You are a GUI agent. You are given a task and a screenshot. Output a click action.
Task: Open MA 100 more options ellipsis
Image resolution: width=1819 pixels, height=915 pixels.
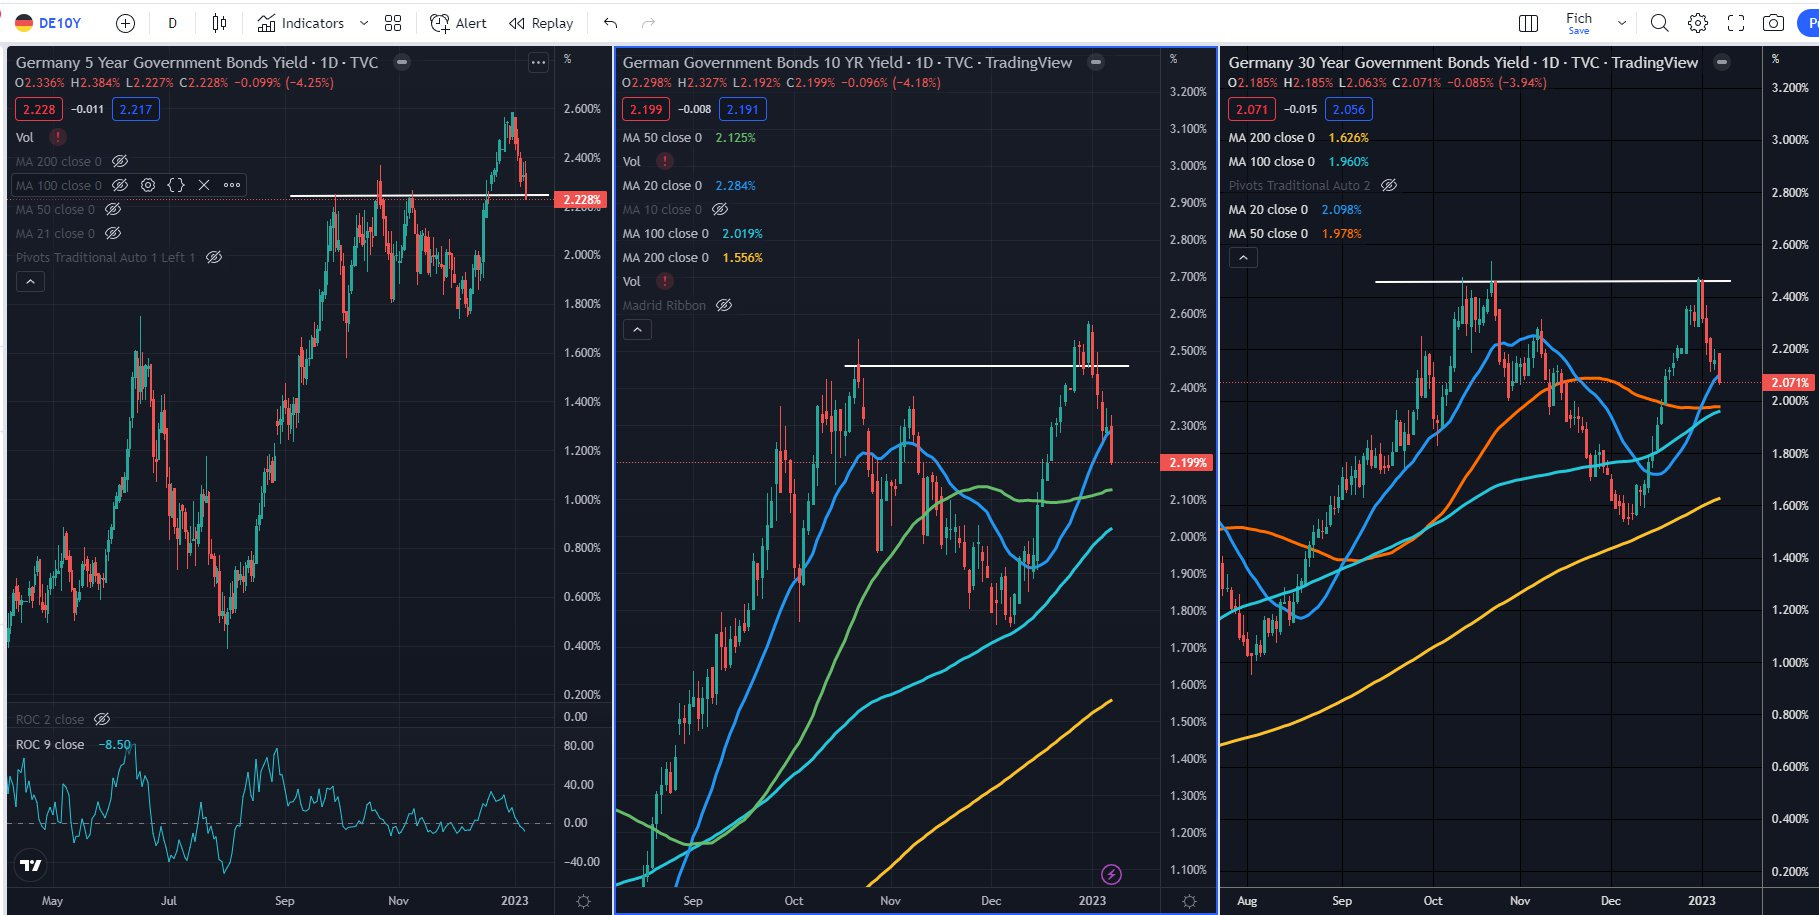tap(232, 185)
